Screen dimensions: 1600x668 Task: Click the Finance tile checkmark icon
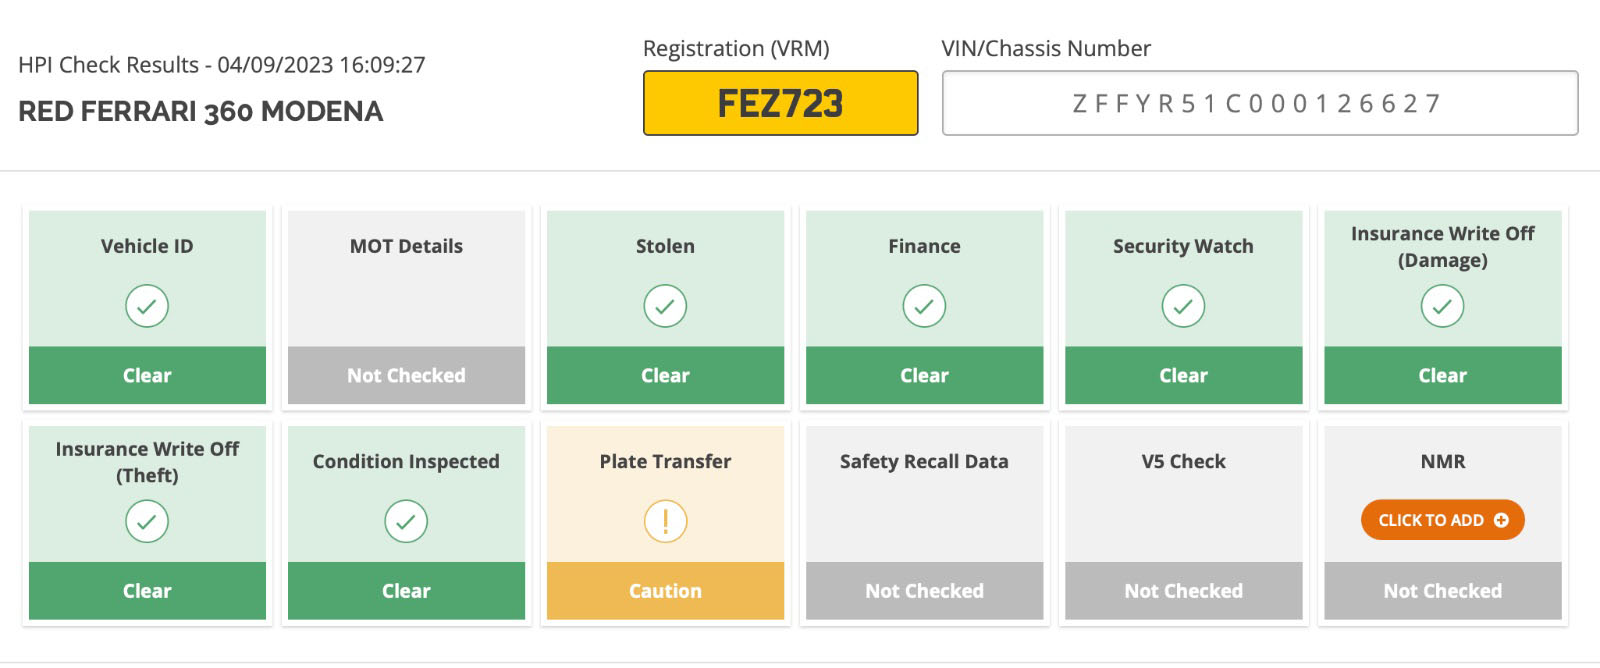[924, 306]
